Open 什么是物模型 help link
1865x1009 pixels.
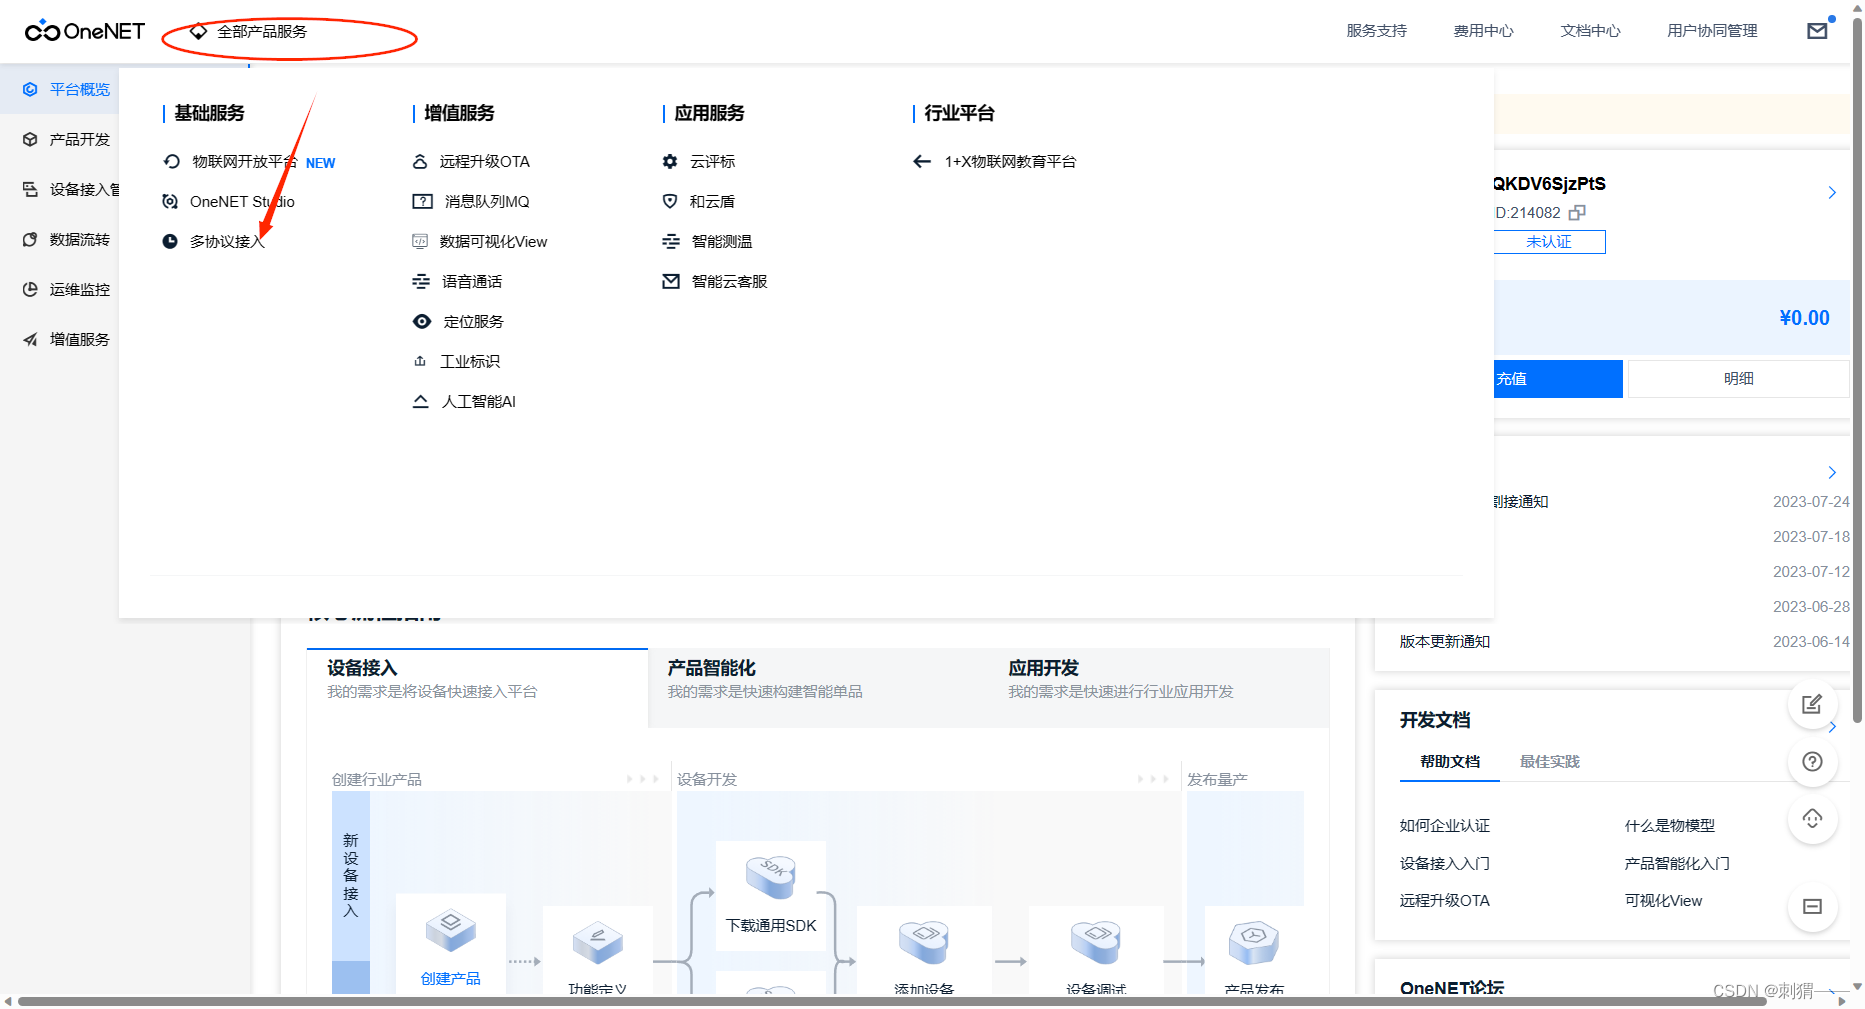click(1669, 825)
